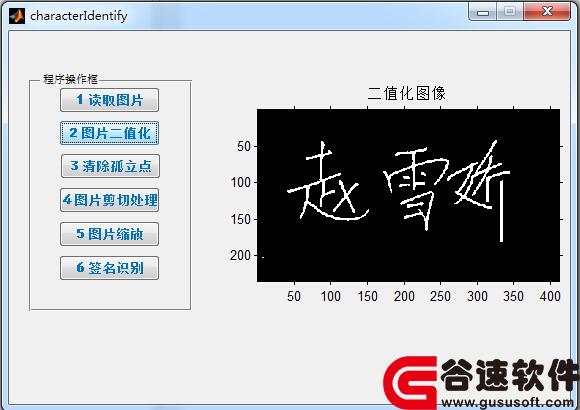
Task: Click the y-axis label '150'
Action: point(241,219)
